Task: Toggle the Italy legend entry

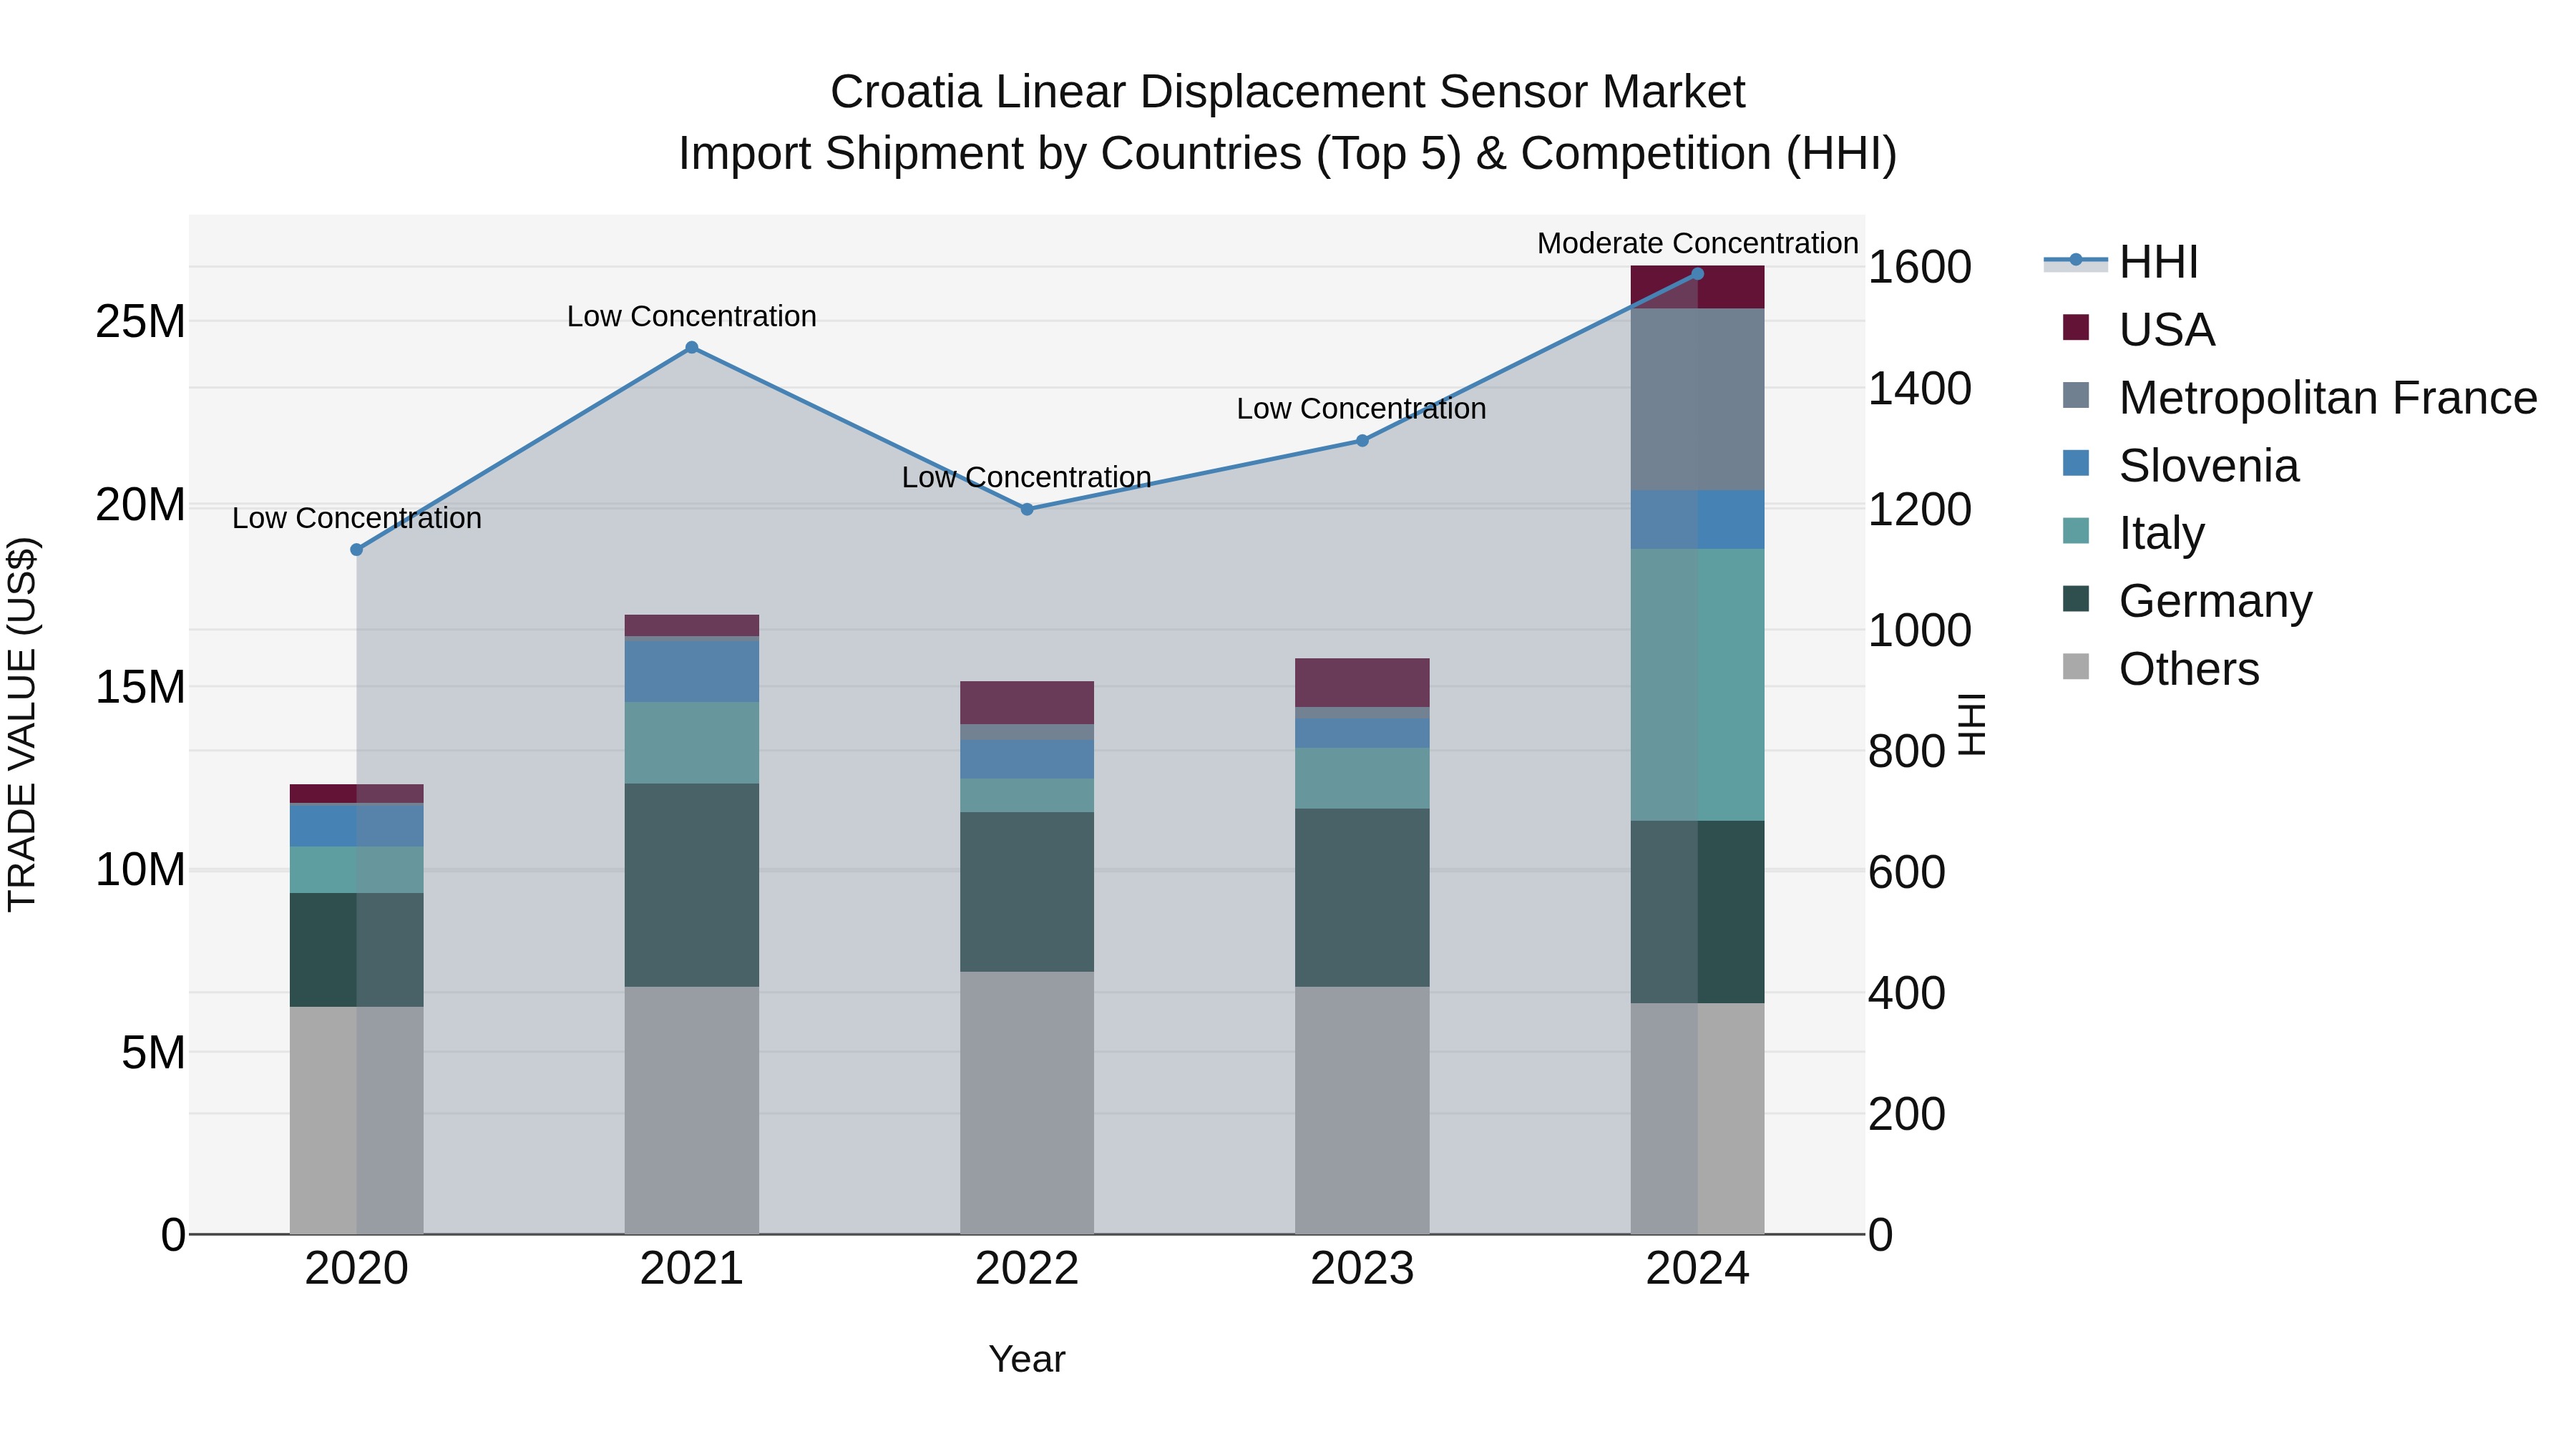Action: (x=2133, y=533)
